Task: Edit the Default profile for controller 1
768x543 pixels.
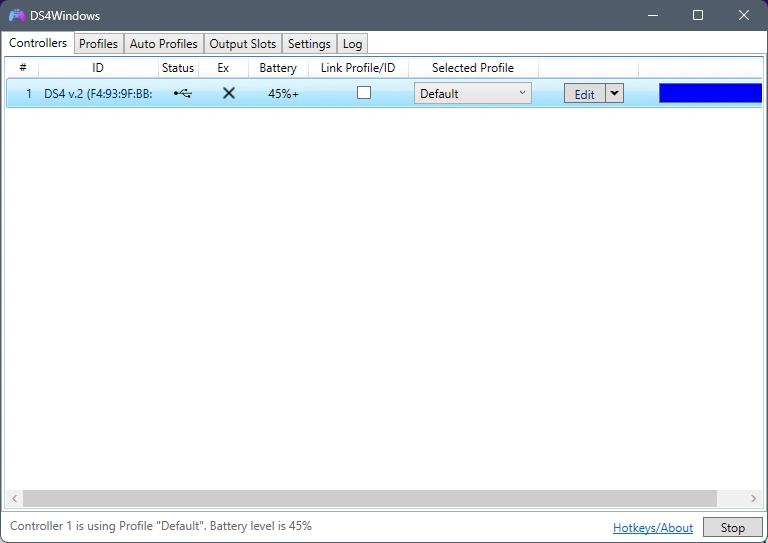Action: (x=584, y=94)
